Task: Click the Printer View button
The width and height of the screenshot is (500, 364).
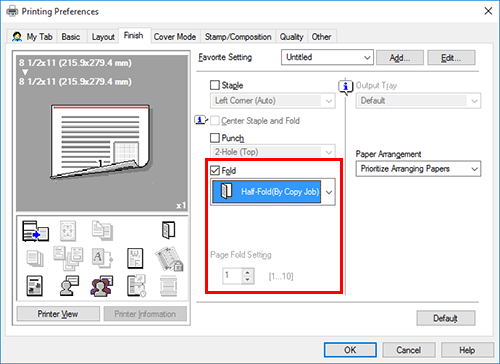Action: click(x=58, y=314)
